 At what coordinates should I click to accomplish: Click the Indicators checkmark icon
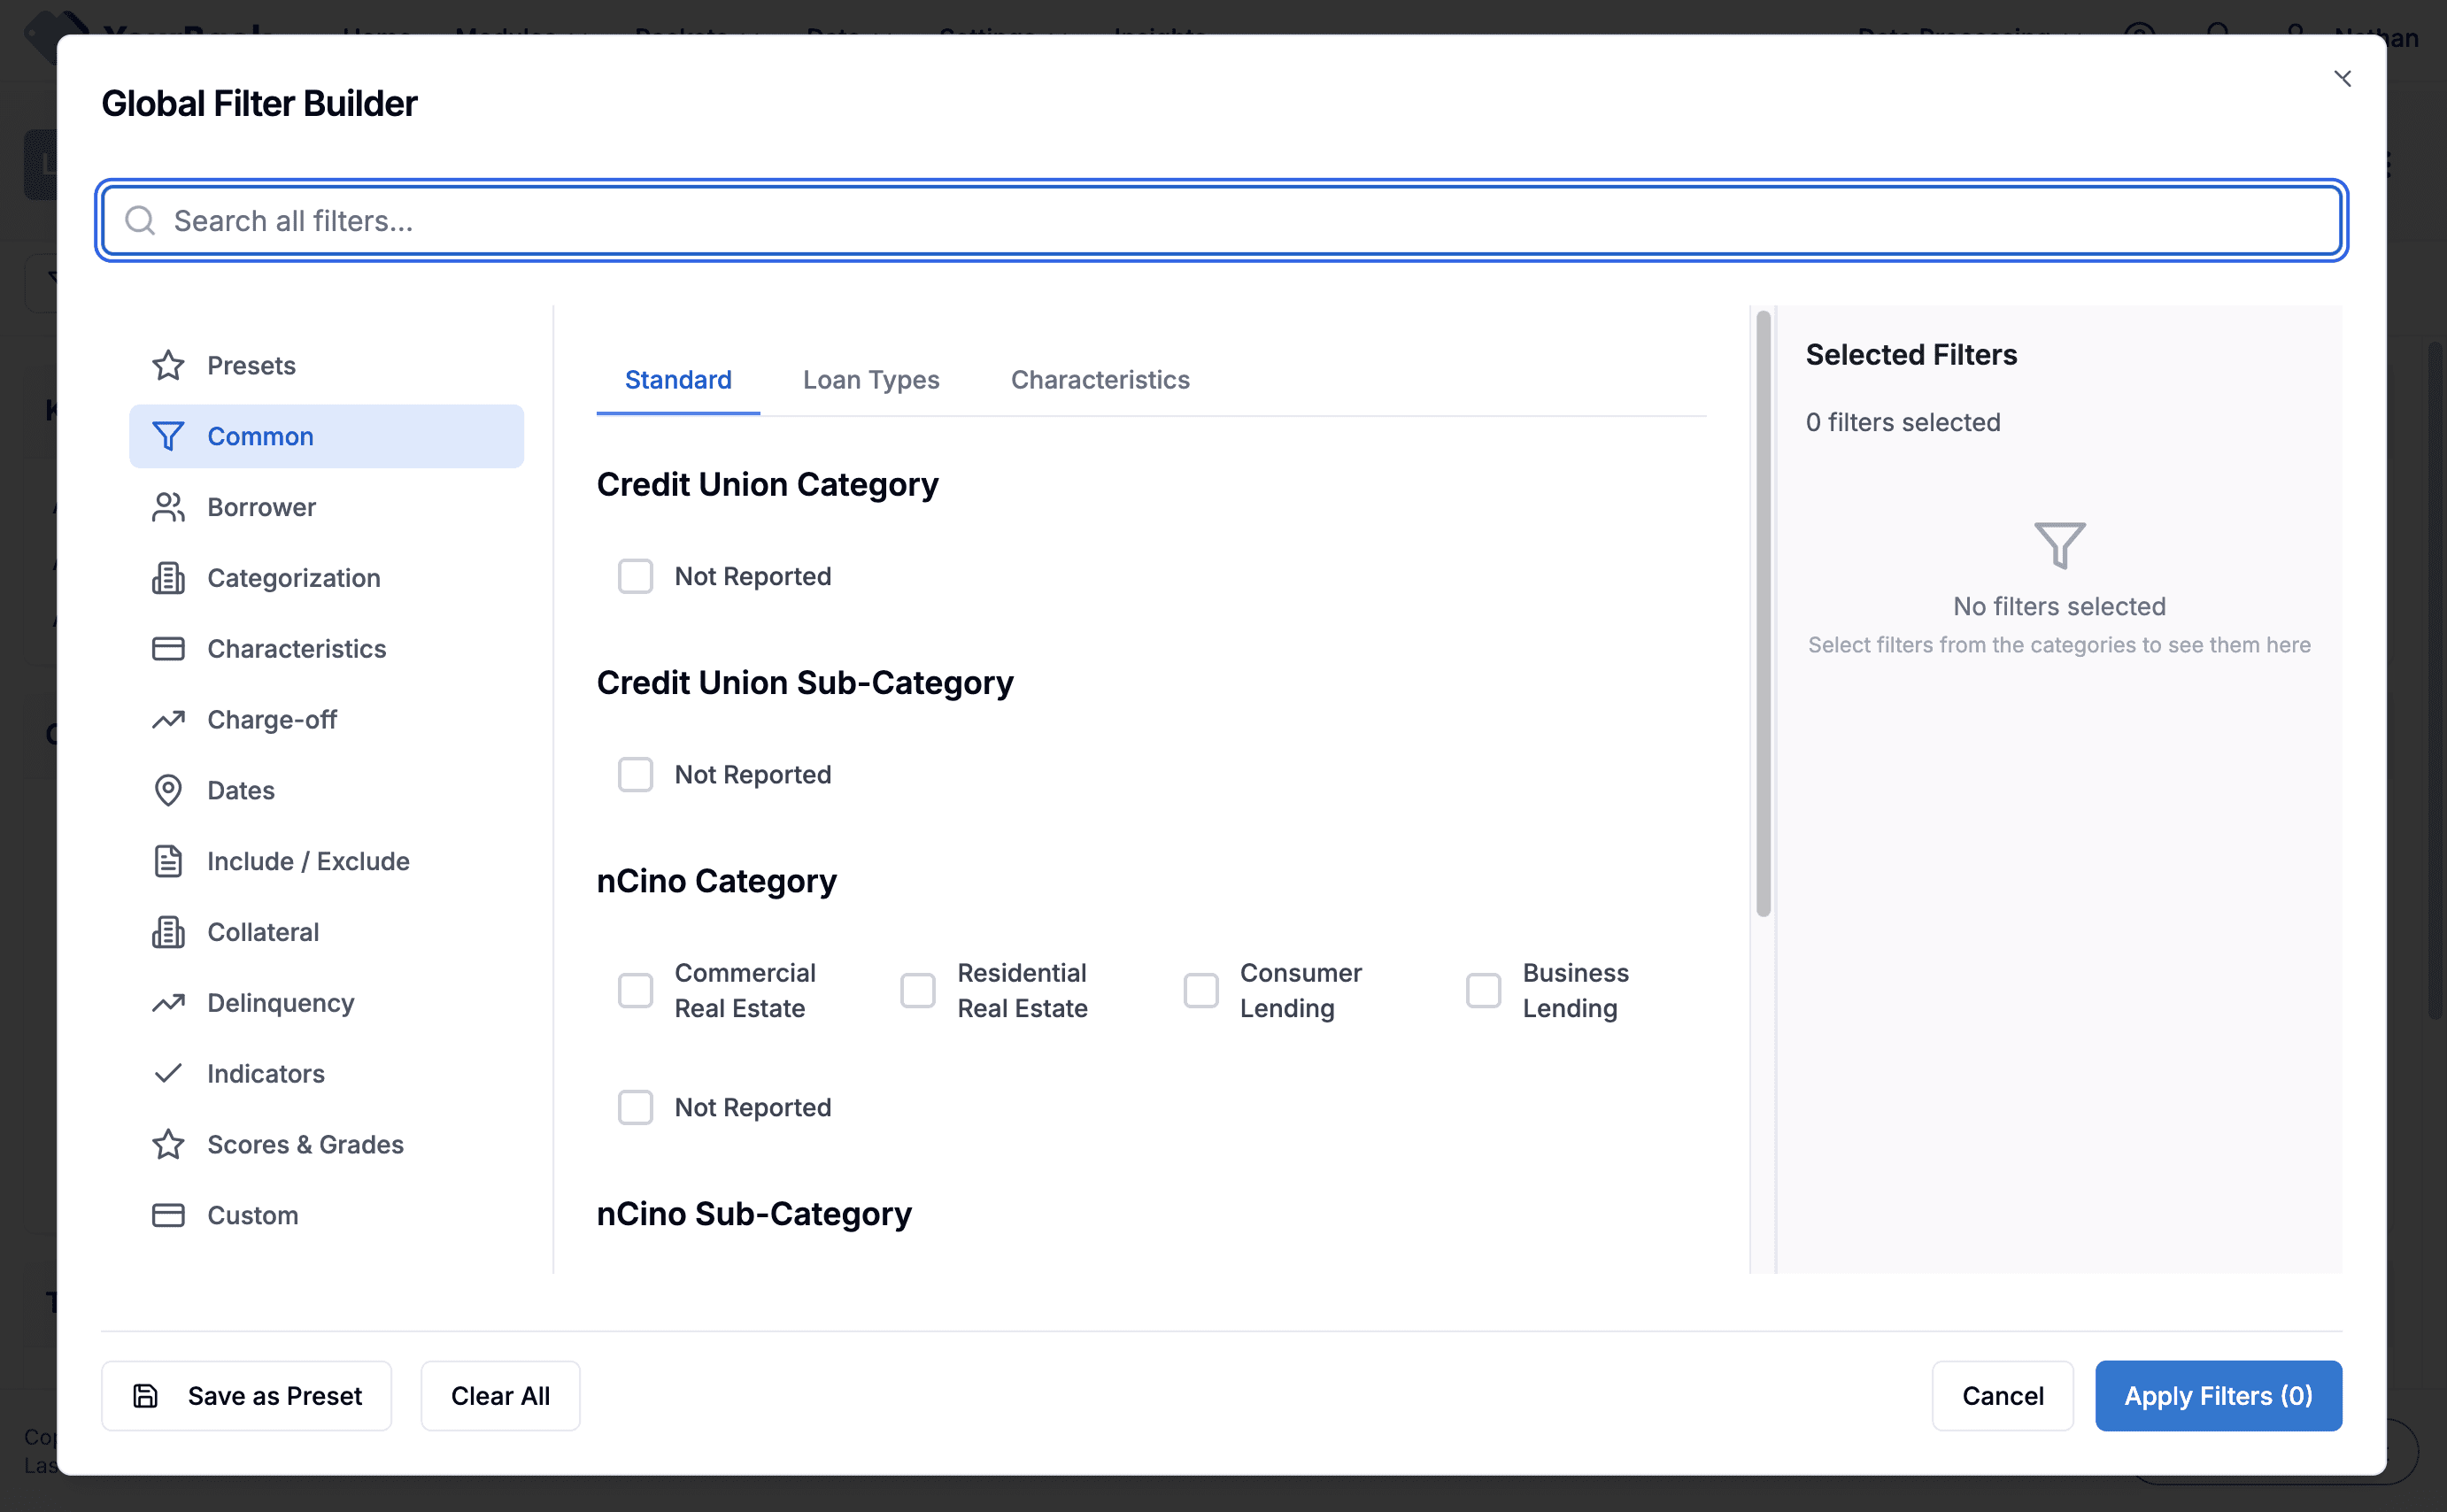168,1073
